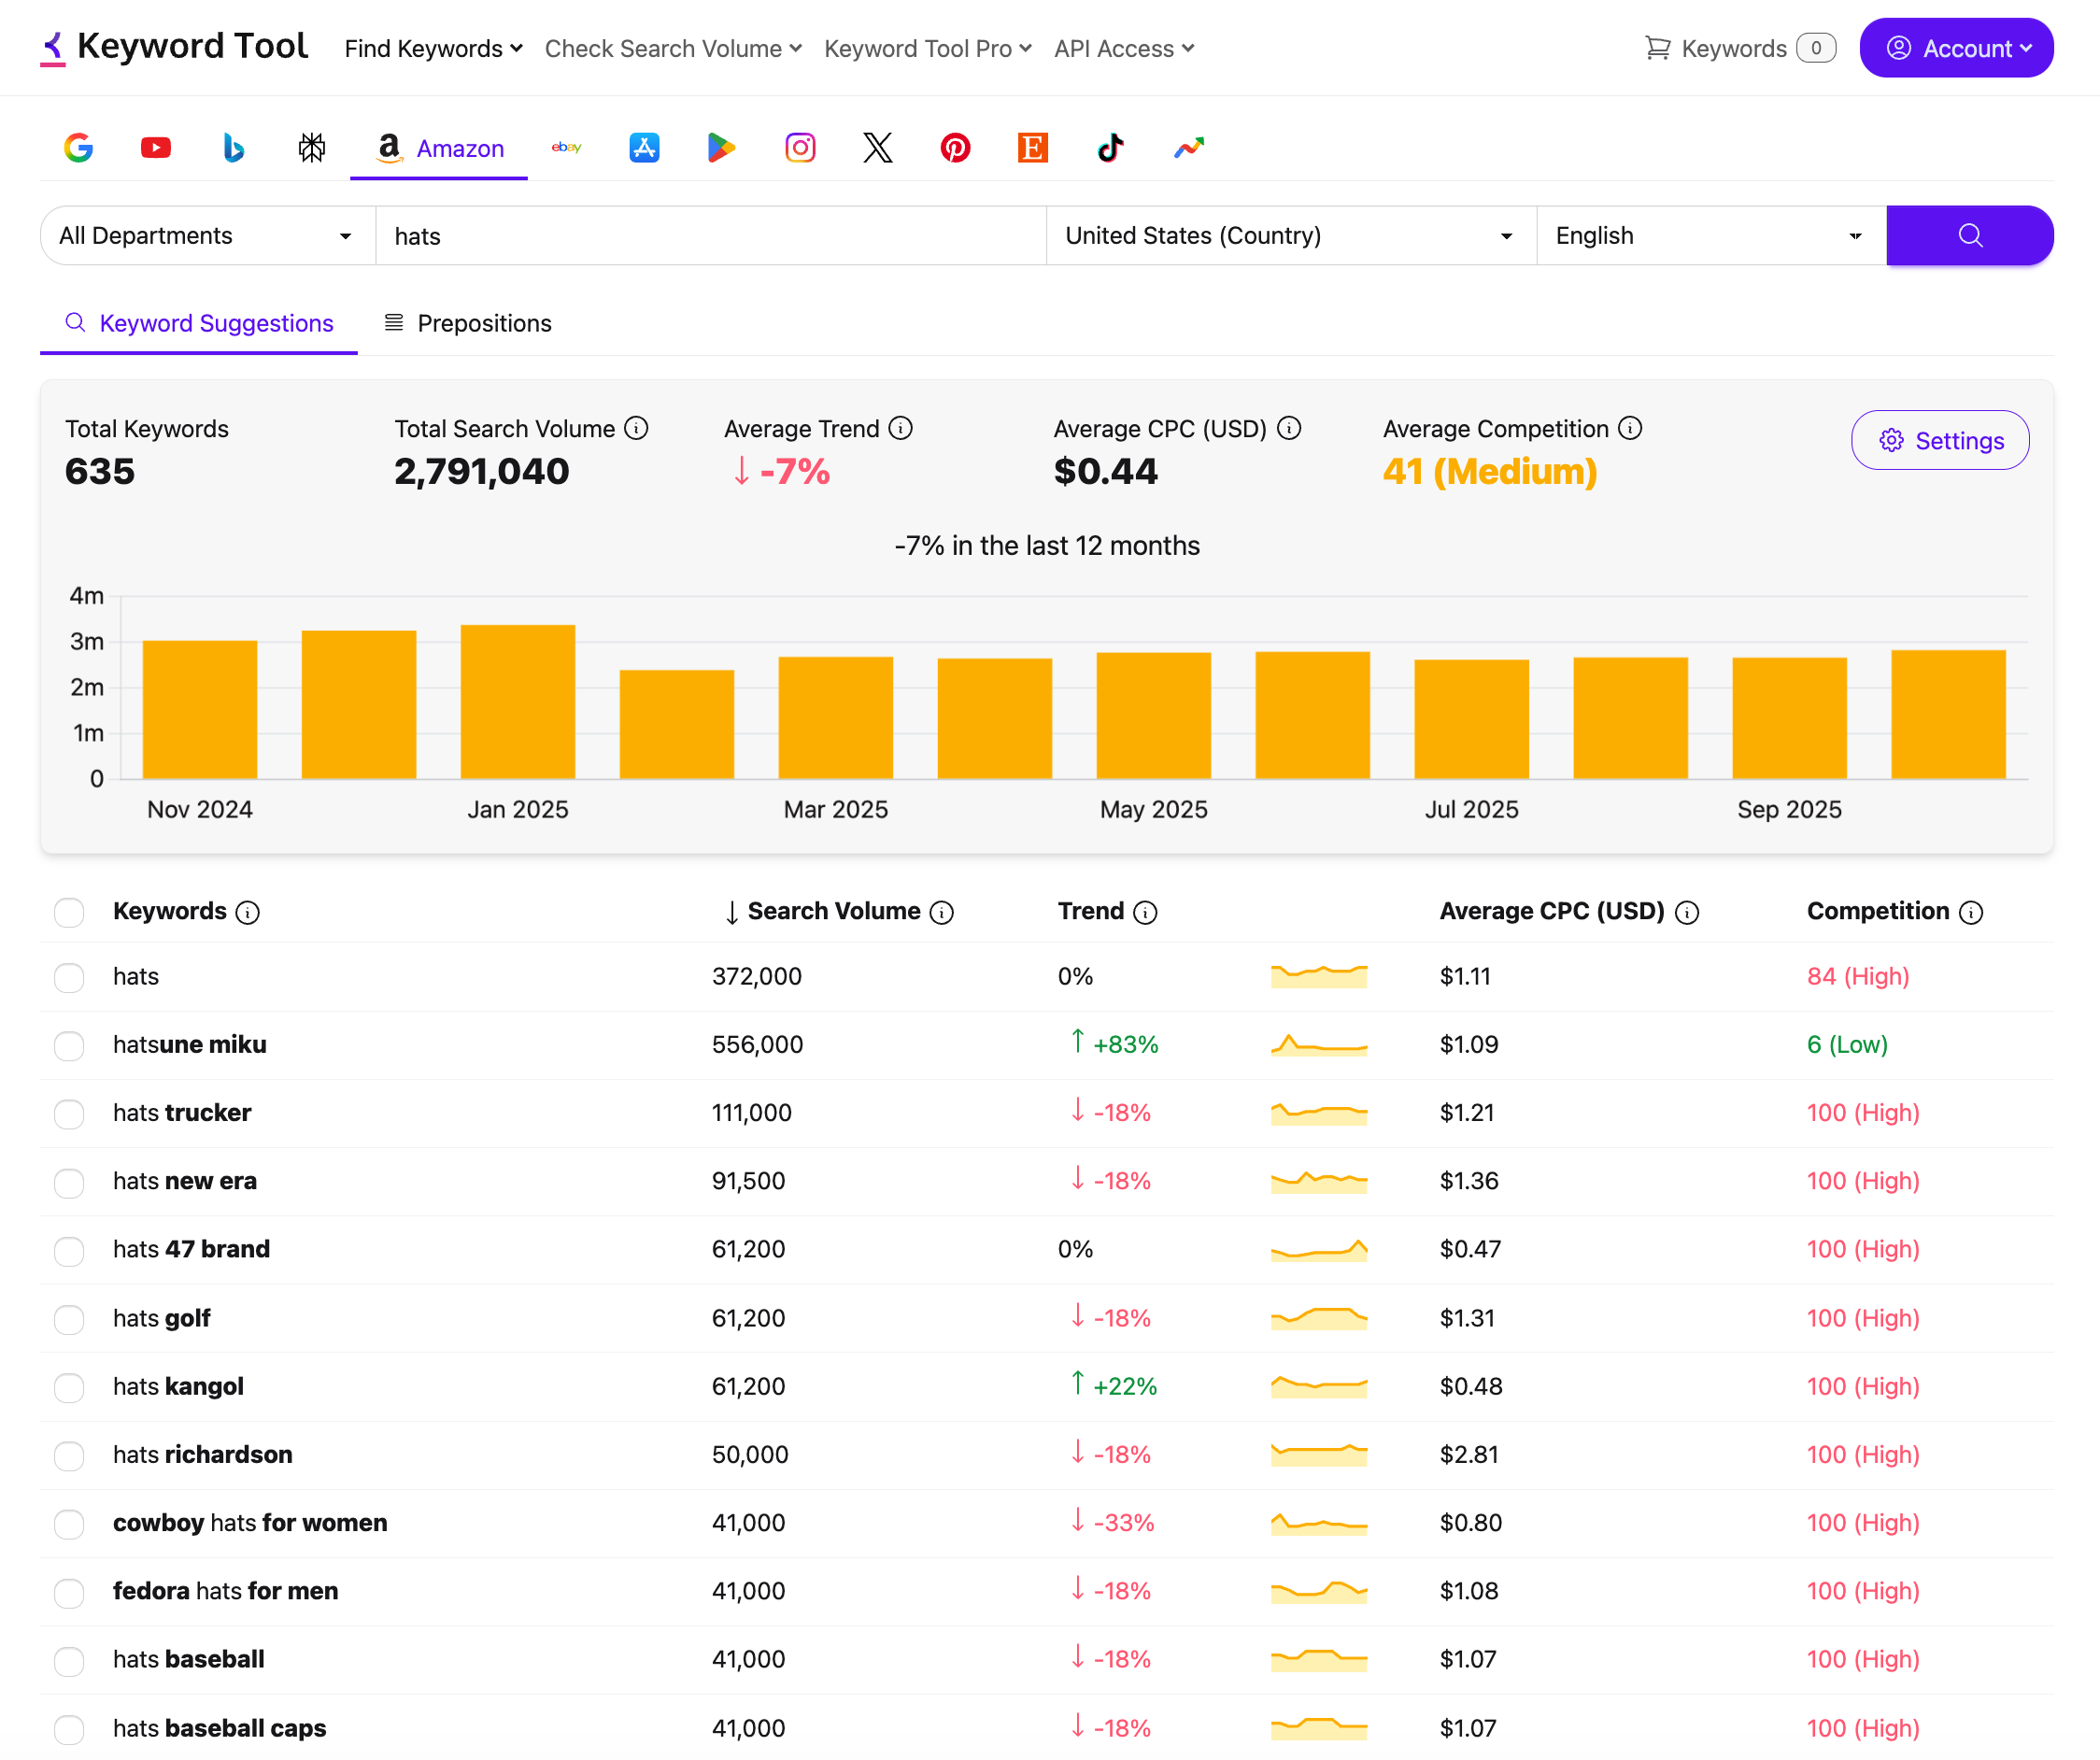The width and height of the screenshot is (2100, 1760).
Task: Run the search with magnifier button
Action: point(1970,236)
